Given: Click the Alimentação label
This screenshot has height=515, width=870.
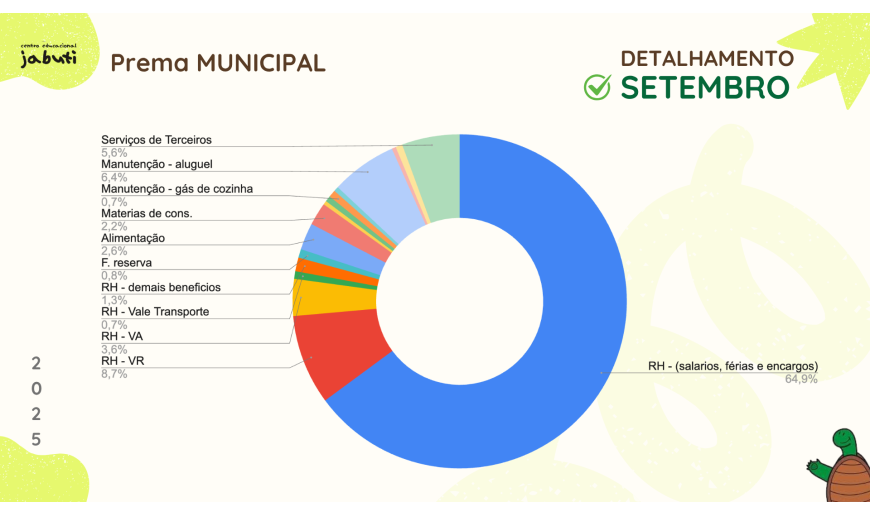Looking at the screenshot, I should (133, 238).
